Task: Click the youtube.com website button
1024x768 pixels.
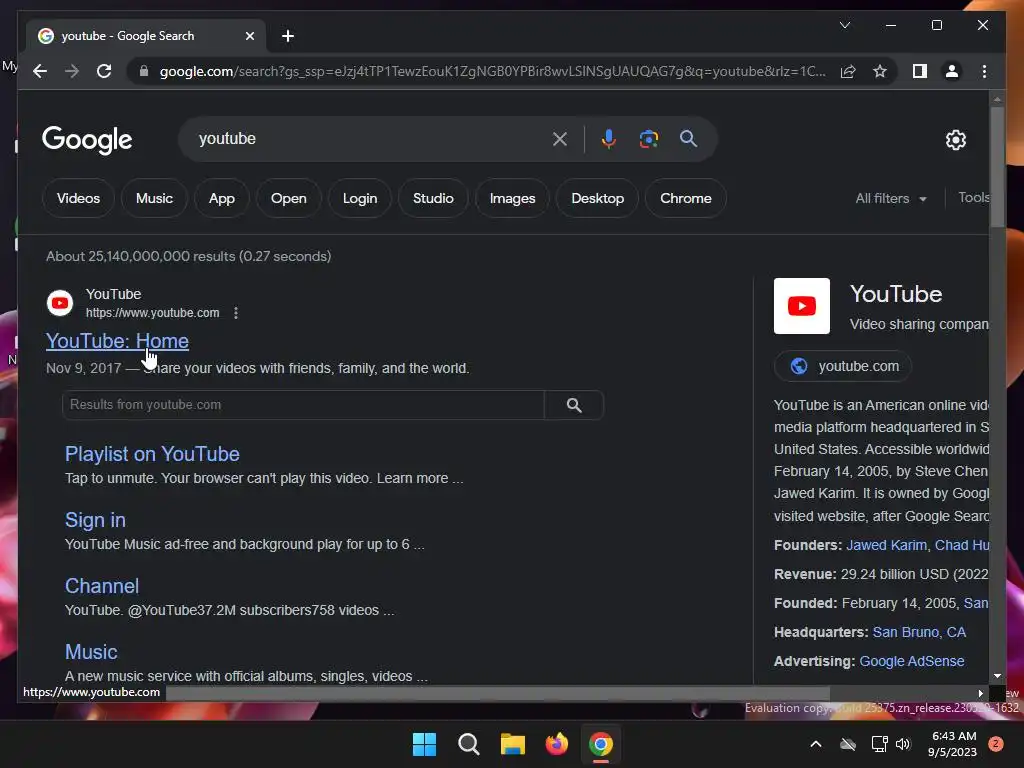Action: tap(843, 366)
